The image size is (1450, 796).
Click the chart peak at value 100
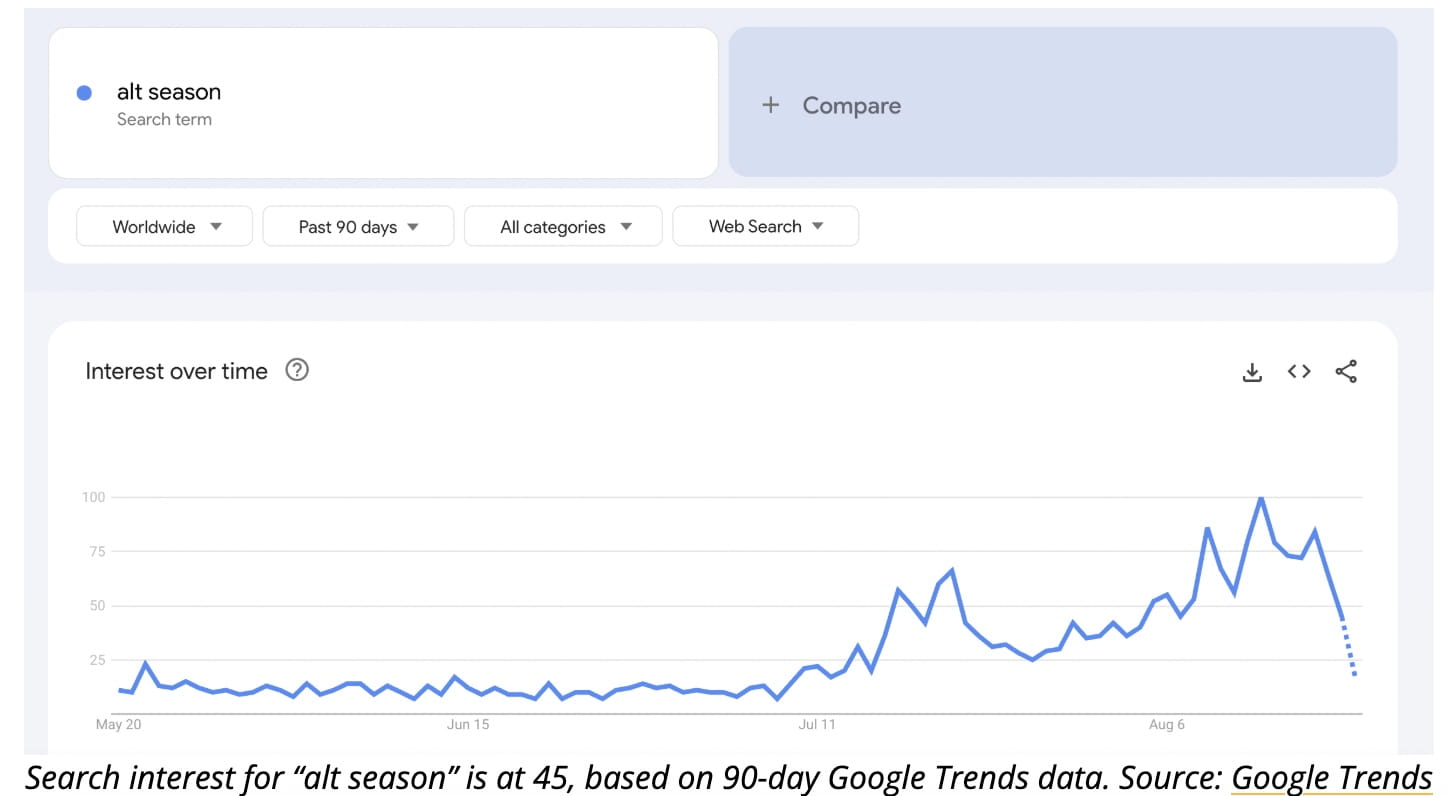1261,496
